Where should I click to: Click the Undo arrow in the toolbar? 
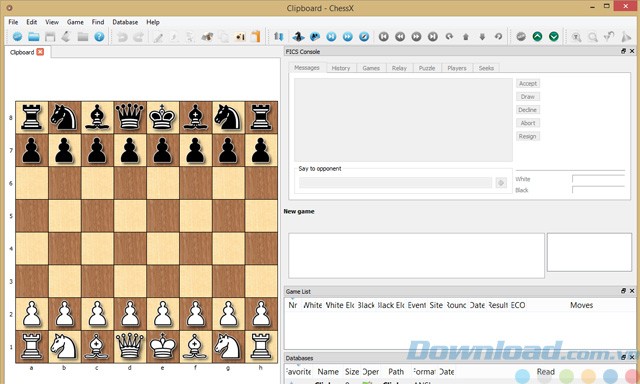(x=122, y=37)
